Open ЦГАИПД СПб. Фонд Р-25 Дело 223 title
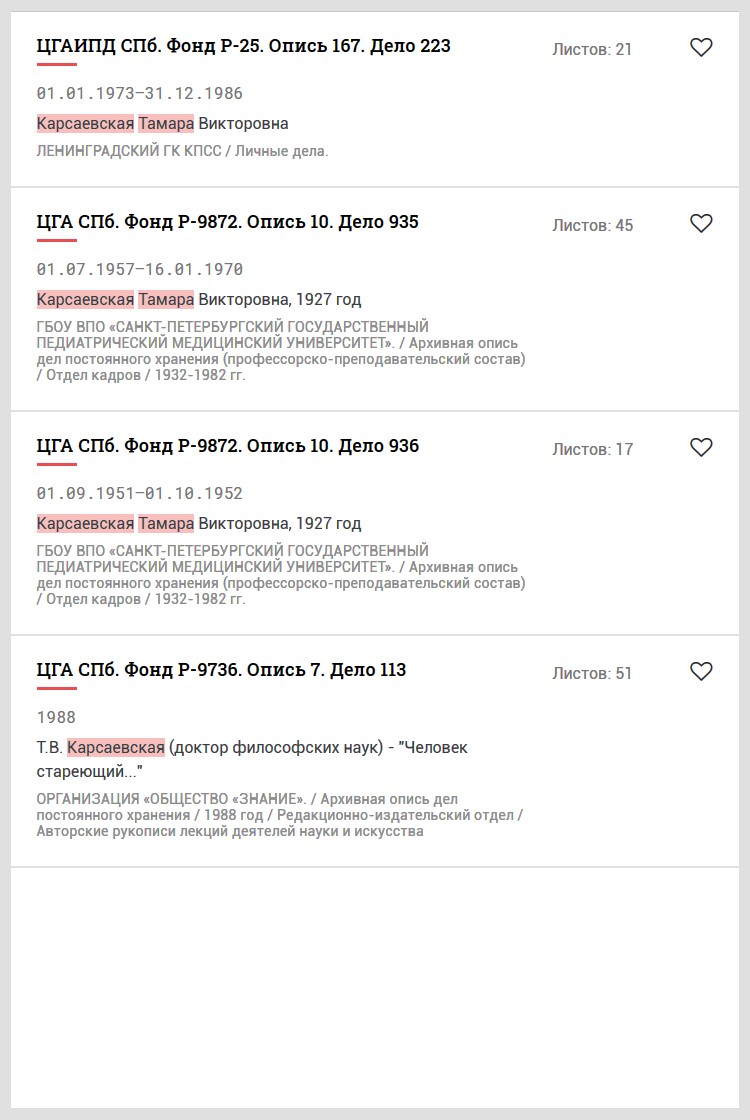 (x=243, y=46)
